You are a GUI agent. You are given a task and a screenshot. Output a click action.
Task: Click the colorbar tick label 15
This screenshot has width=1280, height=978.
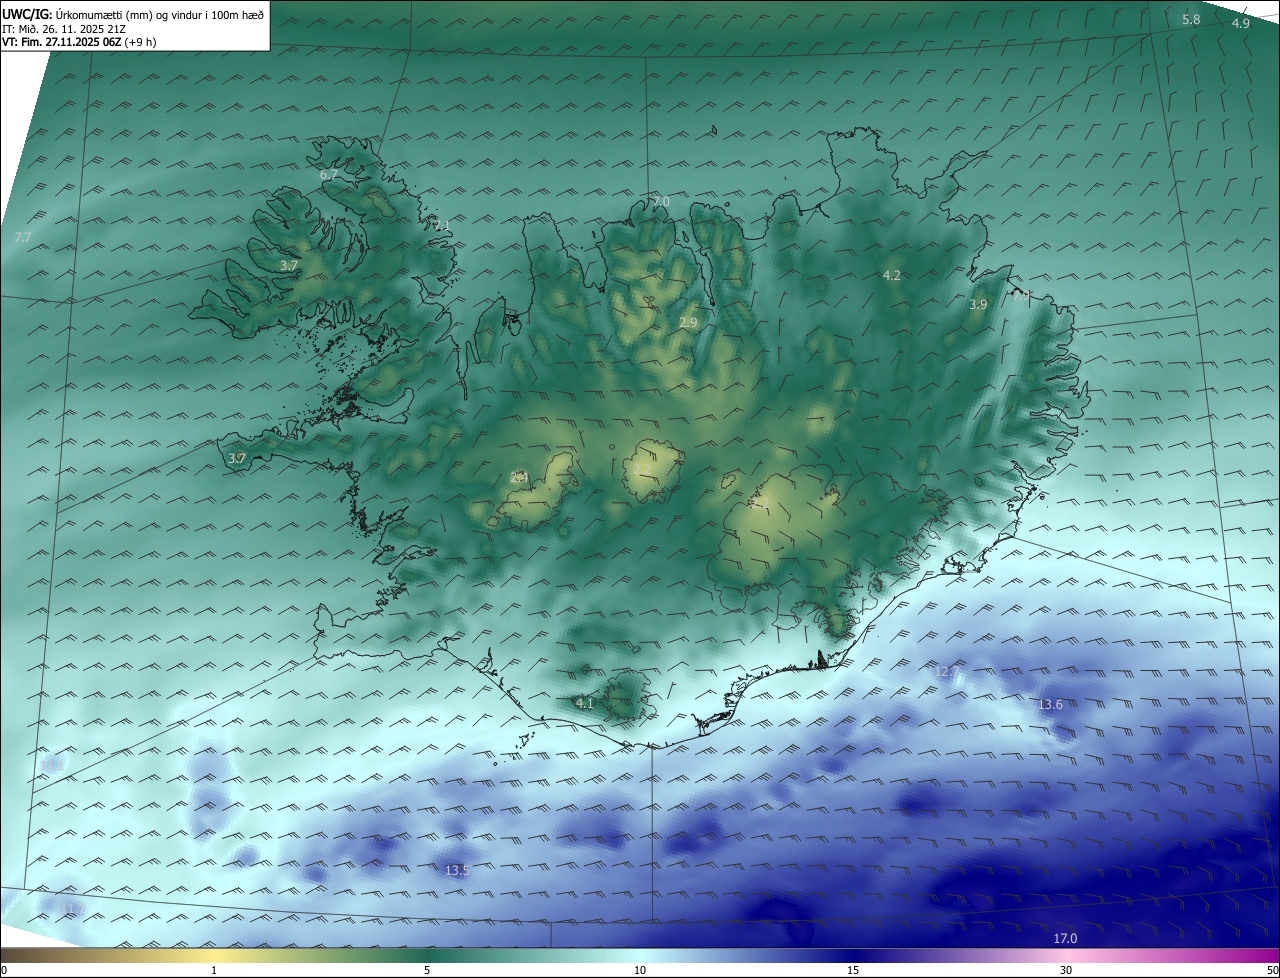point(853,970)
